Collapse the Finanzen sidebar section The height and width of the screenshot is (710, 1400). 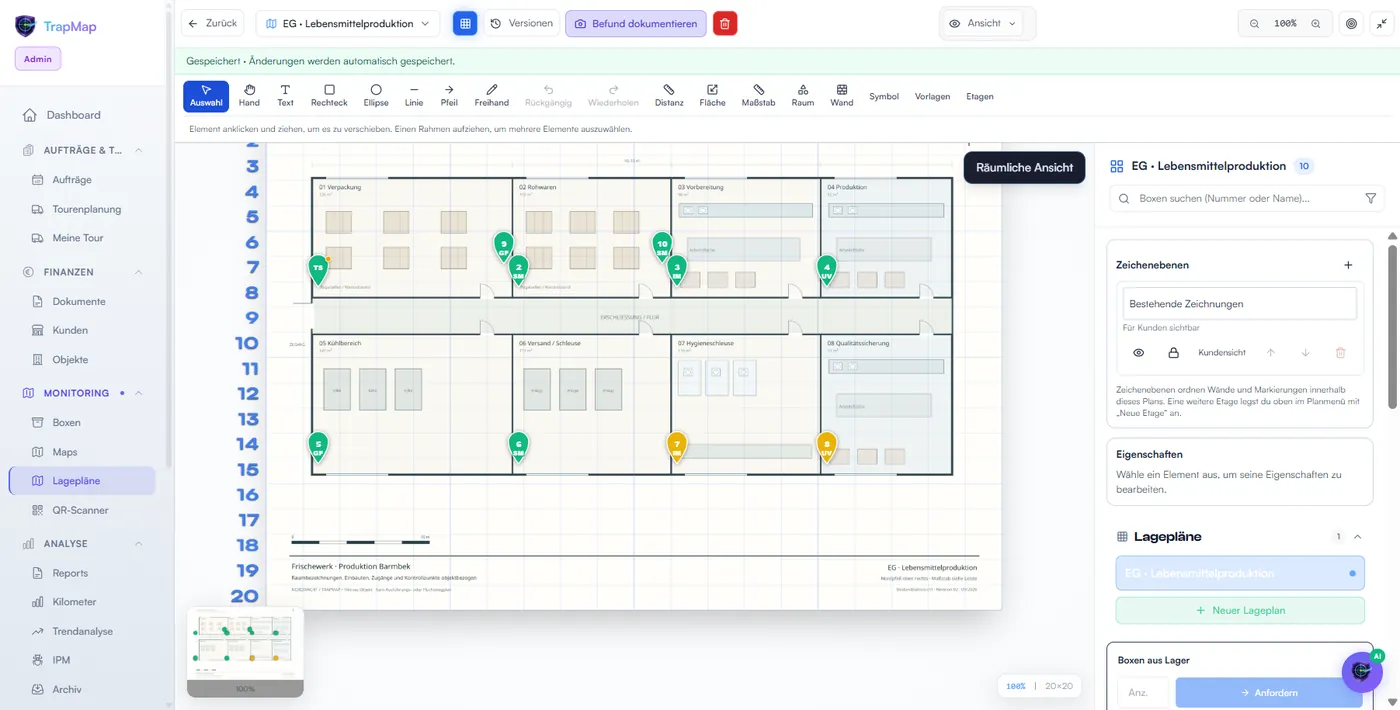[138, 272]
